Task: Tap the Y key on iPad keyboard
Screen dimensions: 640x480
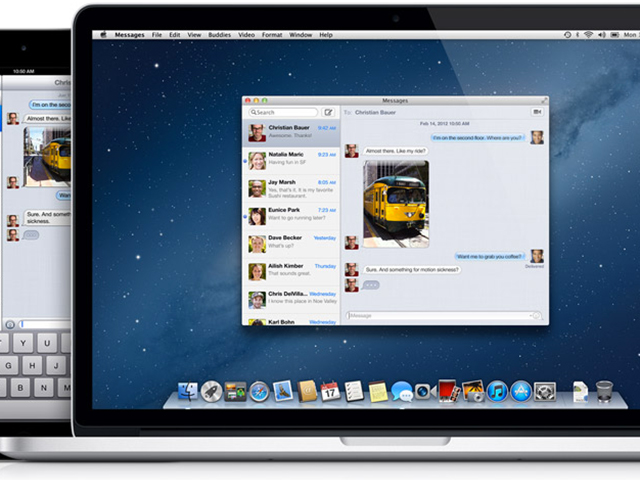Action: click(23, 343)
